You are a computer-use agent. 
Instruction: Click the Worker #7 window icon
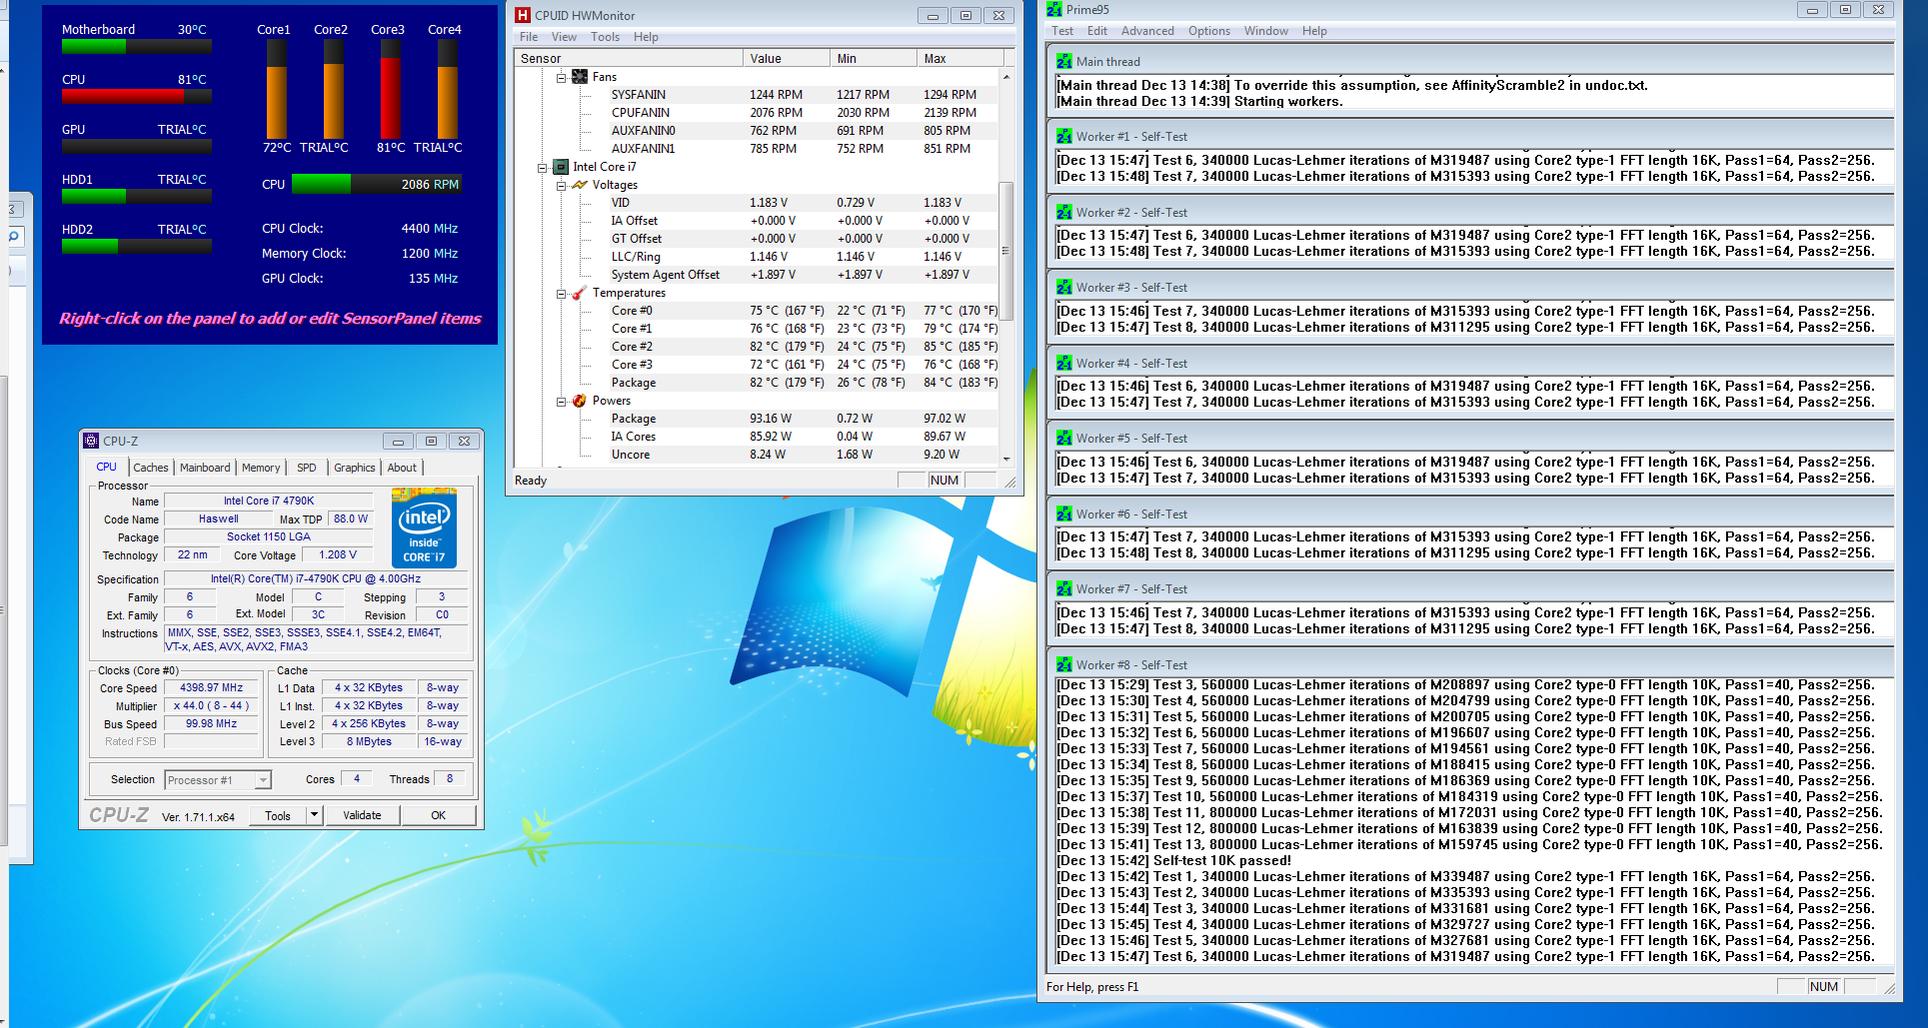tap(1064, 589)
